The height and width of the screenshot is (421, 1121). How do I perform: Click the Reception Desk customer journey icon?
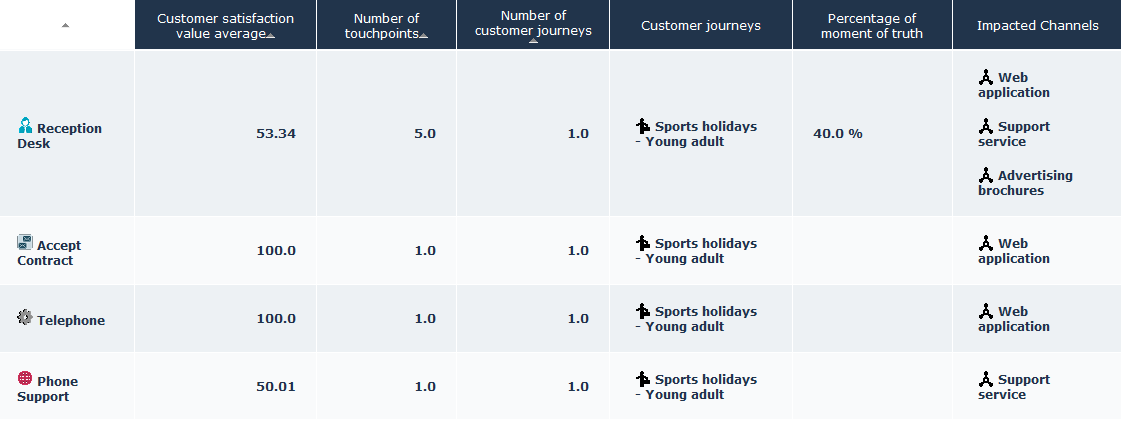(x=643, y=126)
